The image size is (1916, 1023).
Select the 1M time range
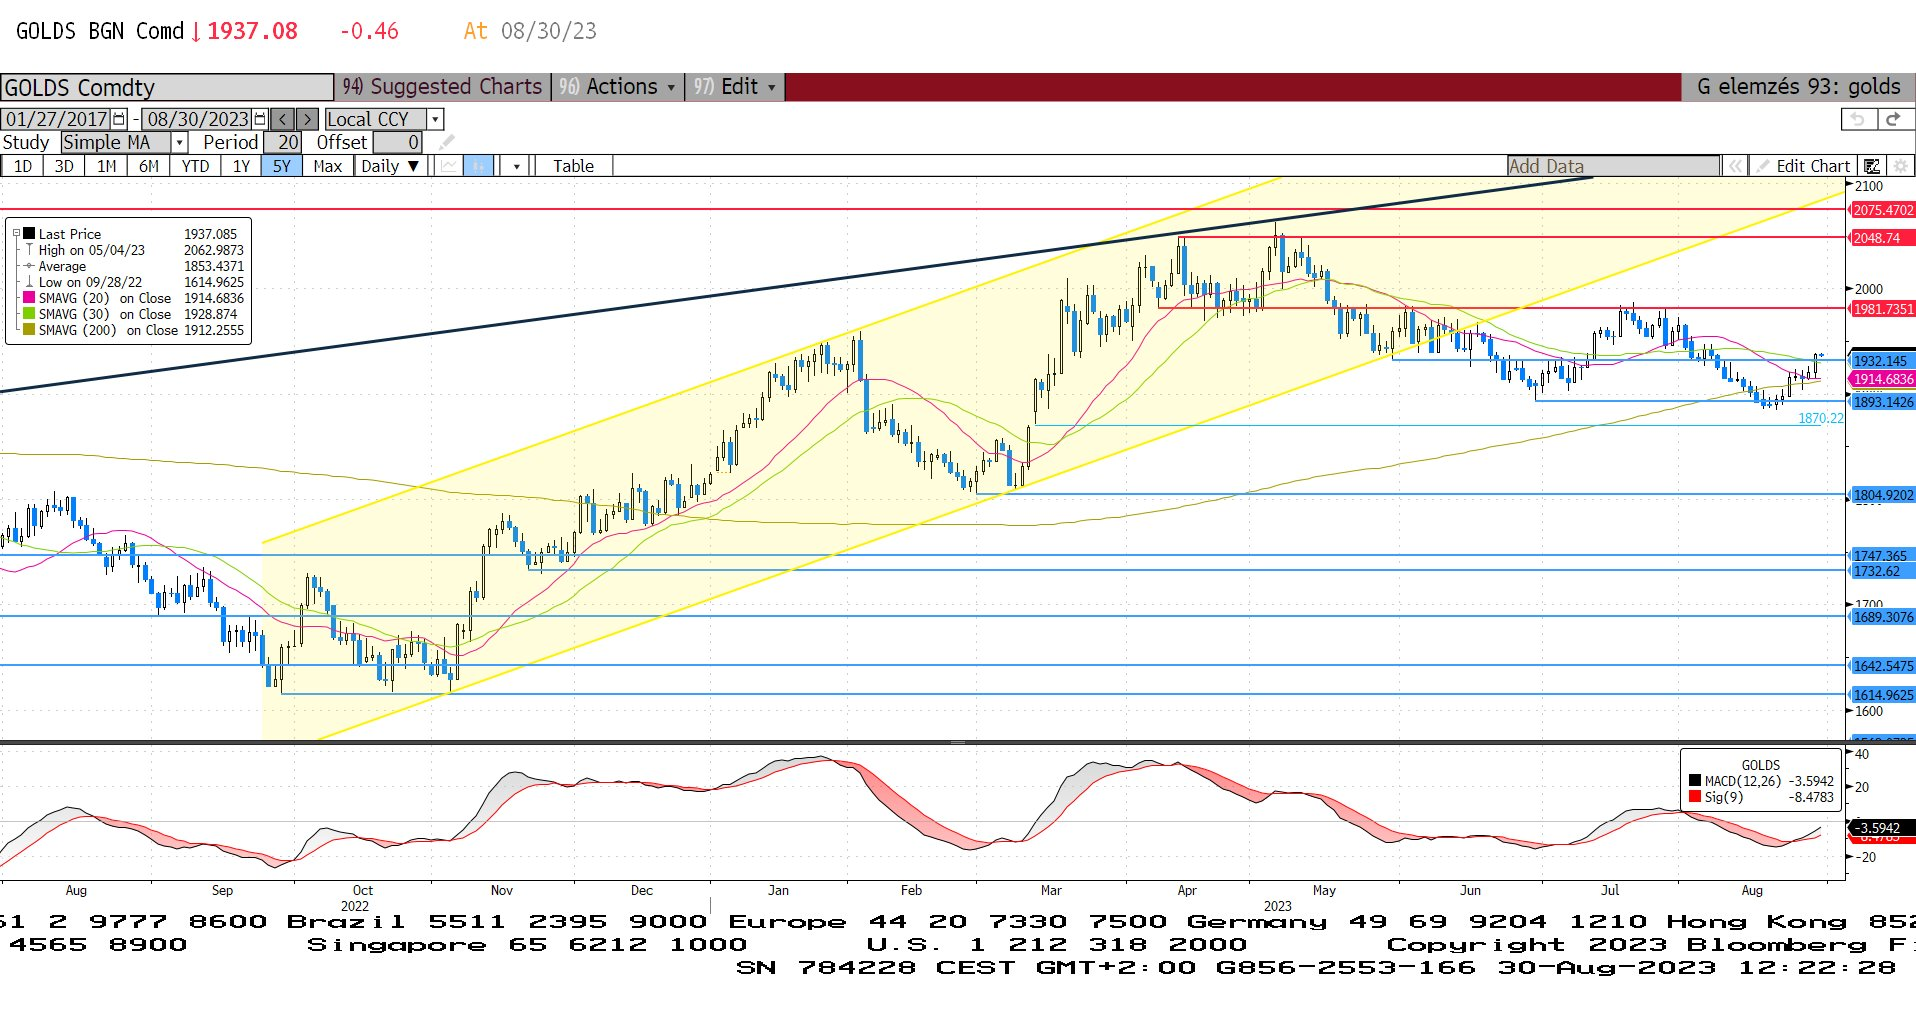(106, 166)
